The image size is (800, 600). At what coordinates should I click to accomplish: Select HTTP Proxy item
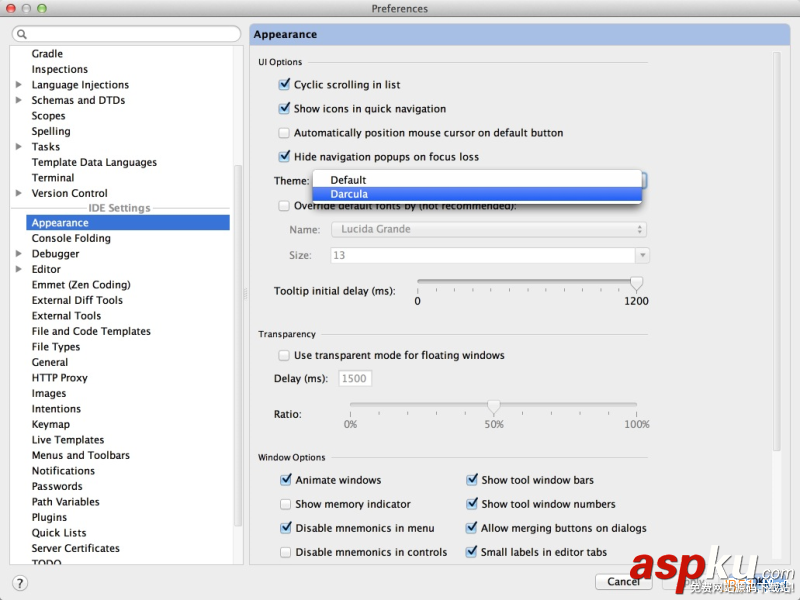pyautogui.click(x=60, y=378)
